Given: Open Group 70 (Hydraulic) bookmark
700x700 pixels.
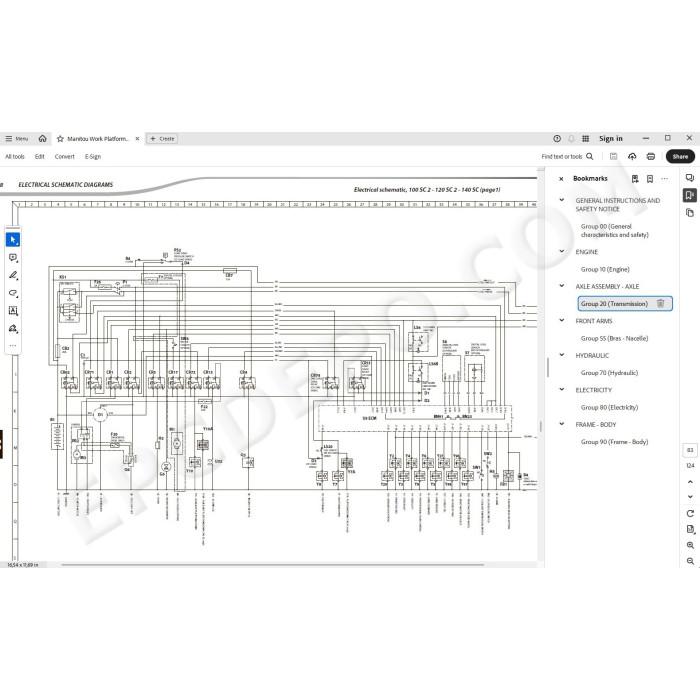Looking at the screenshot, I should (609, 373).
